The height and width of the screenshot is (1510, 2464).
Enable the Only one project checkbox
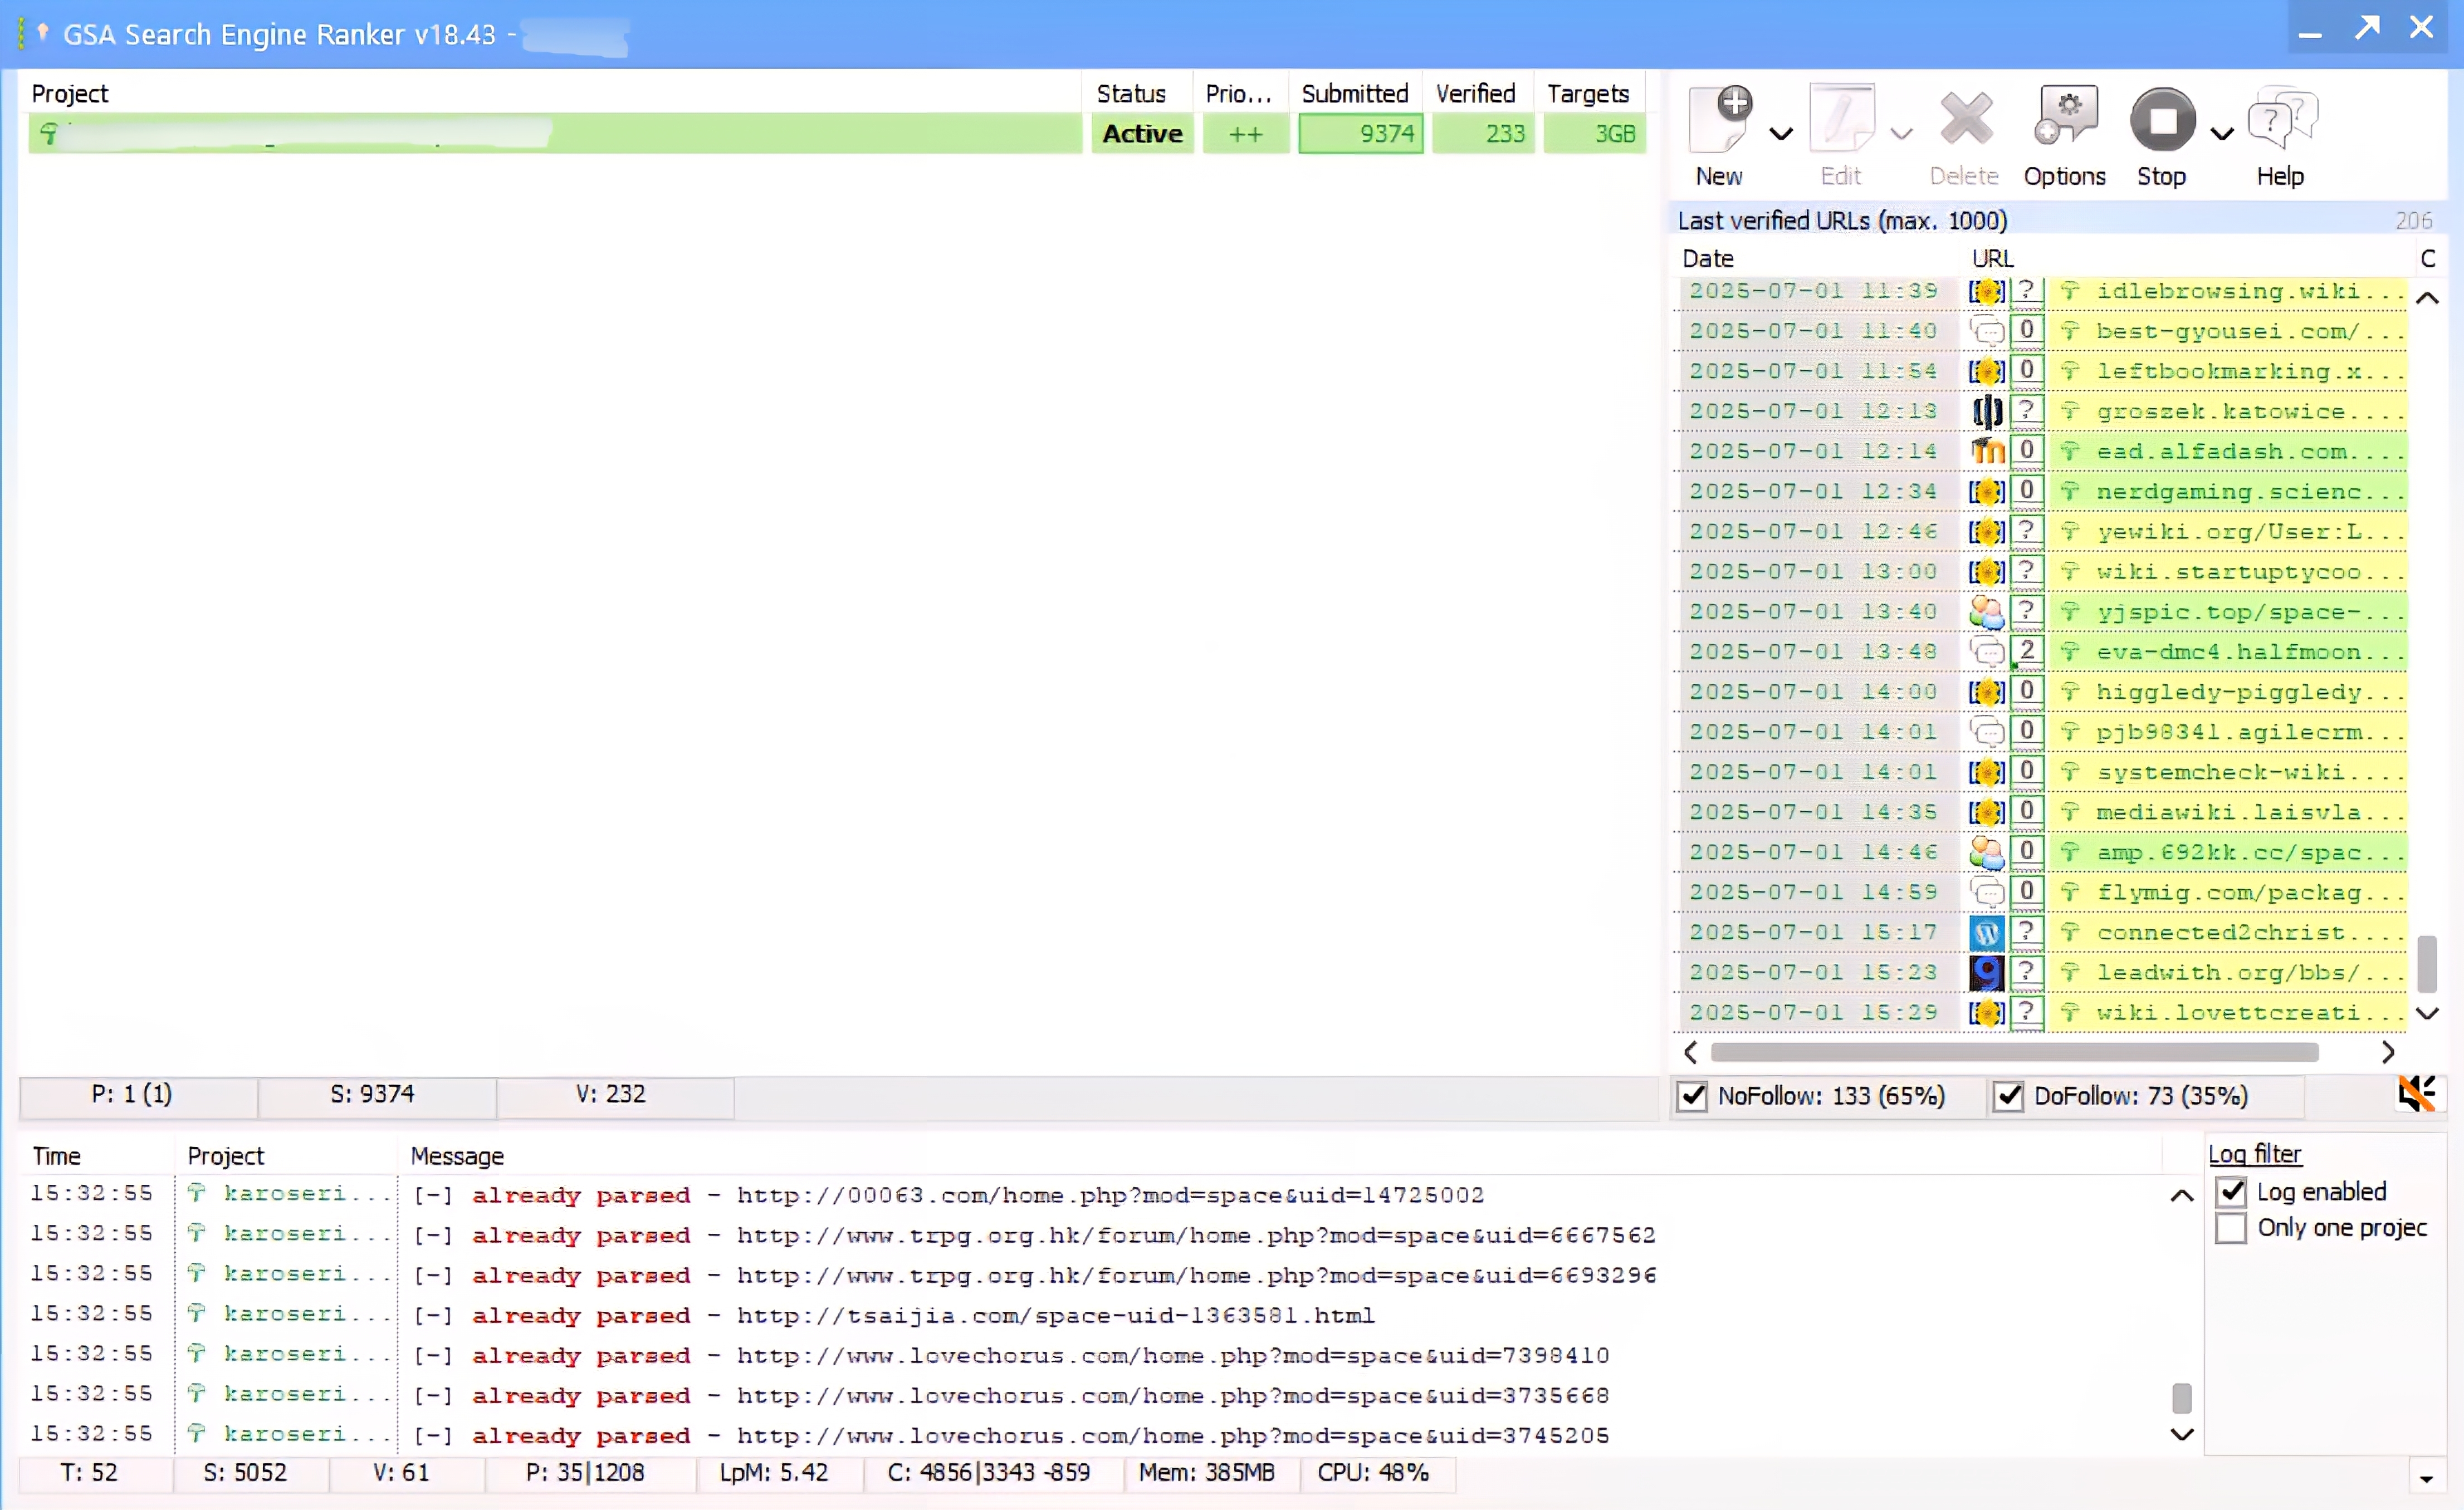pos(2231,1228)
